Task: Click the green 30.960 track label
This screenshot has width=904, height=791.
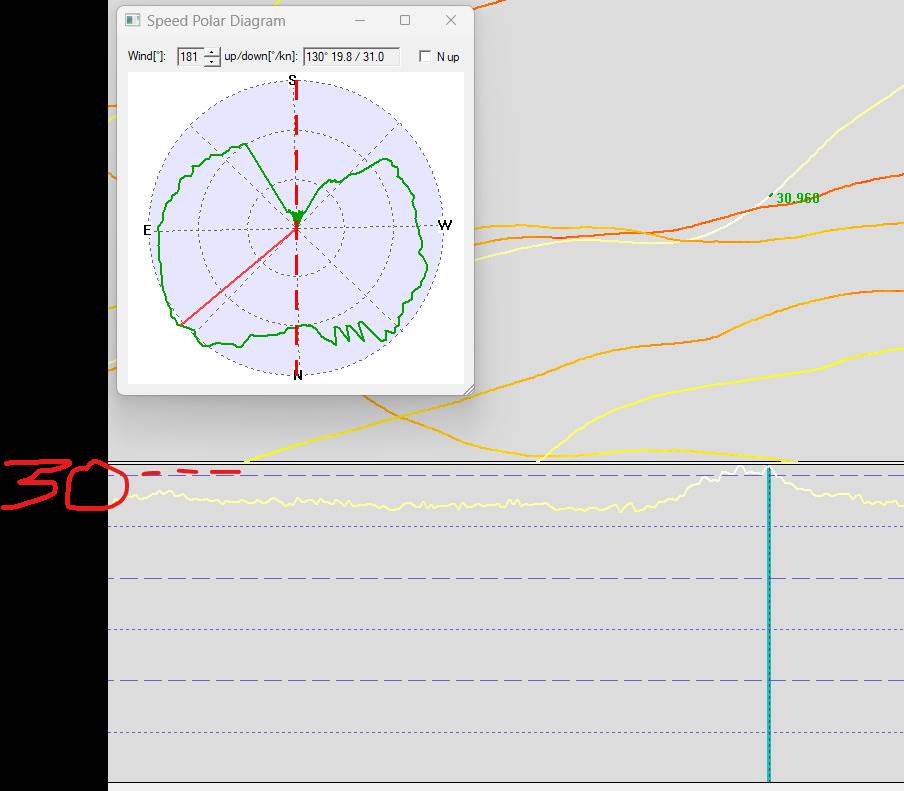Action: [797, 198]
